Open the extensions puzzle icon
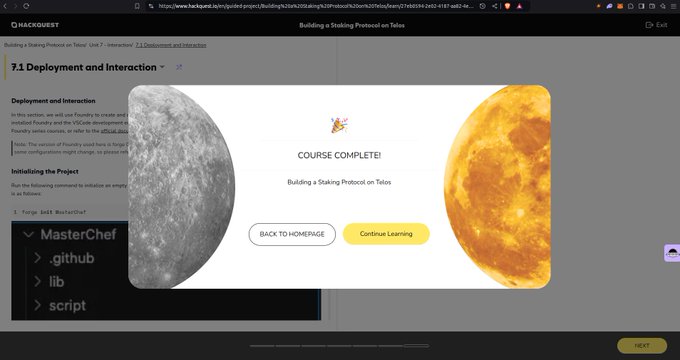Viewport: 680px width, 360px height. coord(631,6)
